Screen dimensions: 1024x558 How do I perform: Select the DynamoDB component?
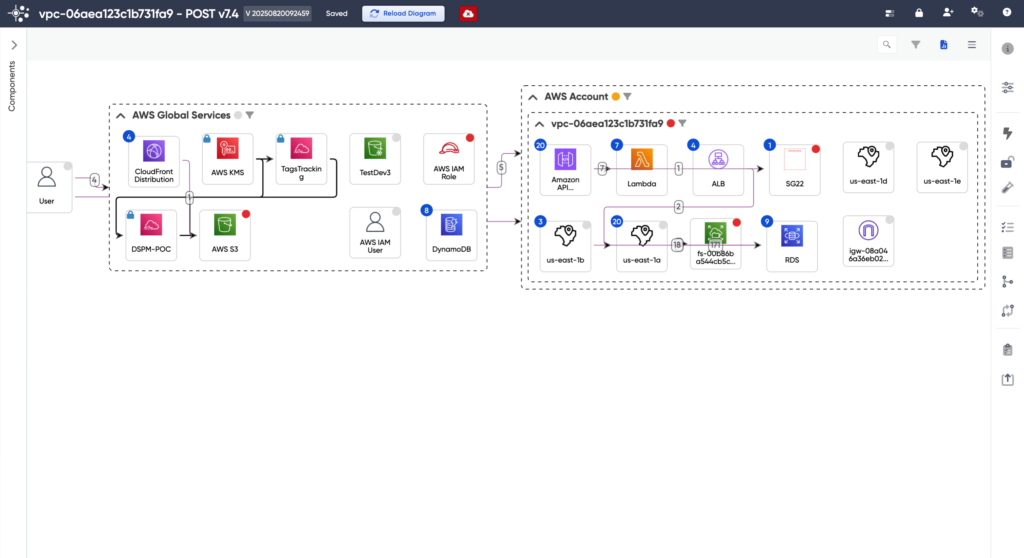451,235
